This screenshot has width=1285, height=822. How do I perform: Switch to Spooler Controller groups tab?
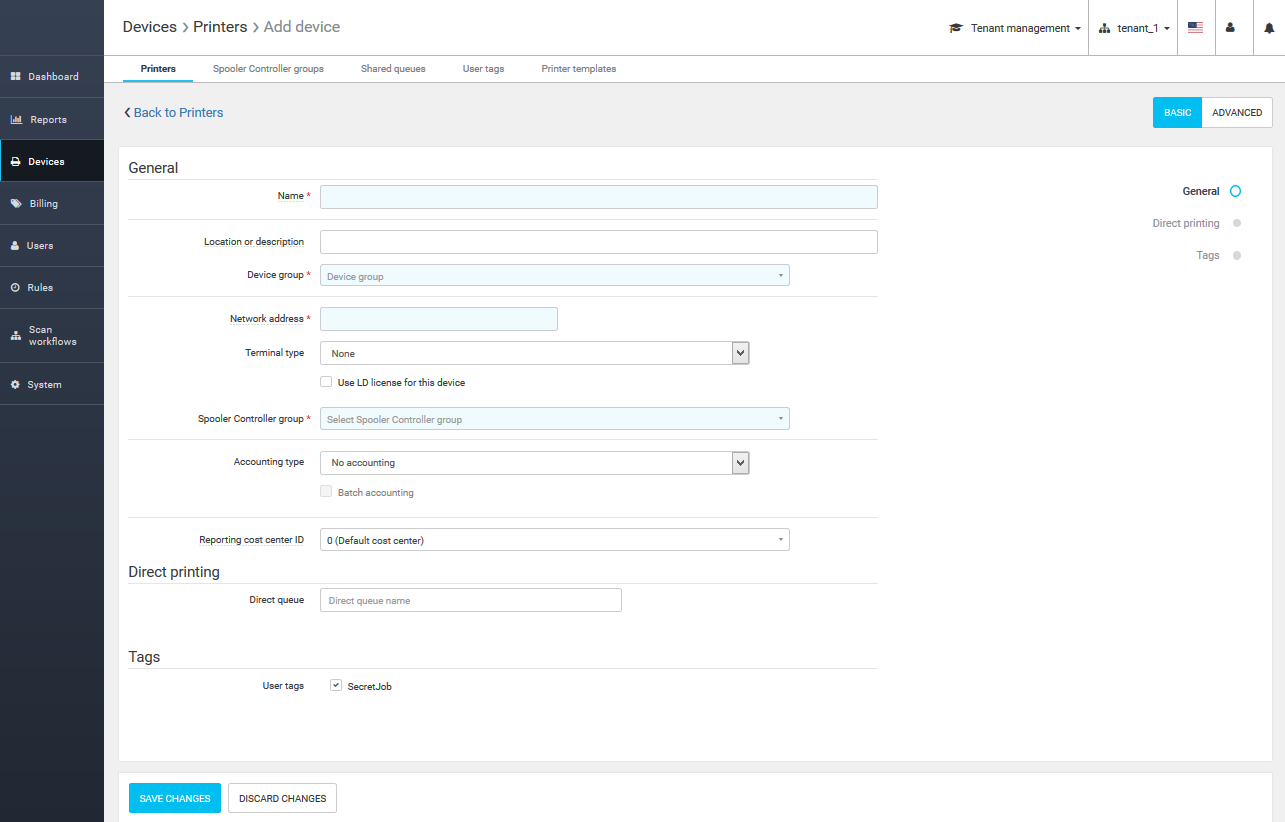268,69
